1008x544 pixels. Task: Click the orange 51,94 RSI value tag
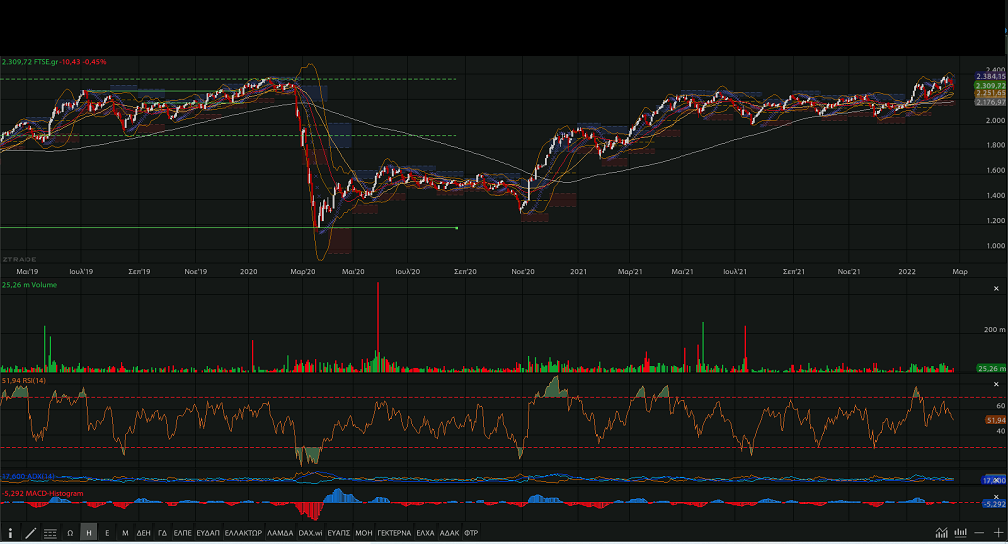(x=996, y=420)
